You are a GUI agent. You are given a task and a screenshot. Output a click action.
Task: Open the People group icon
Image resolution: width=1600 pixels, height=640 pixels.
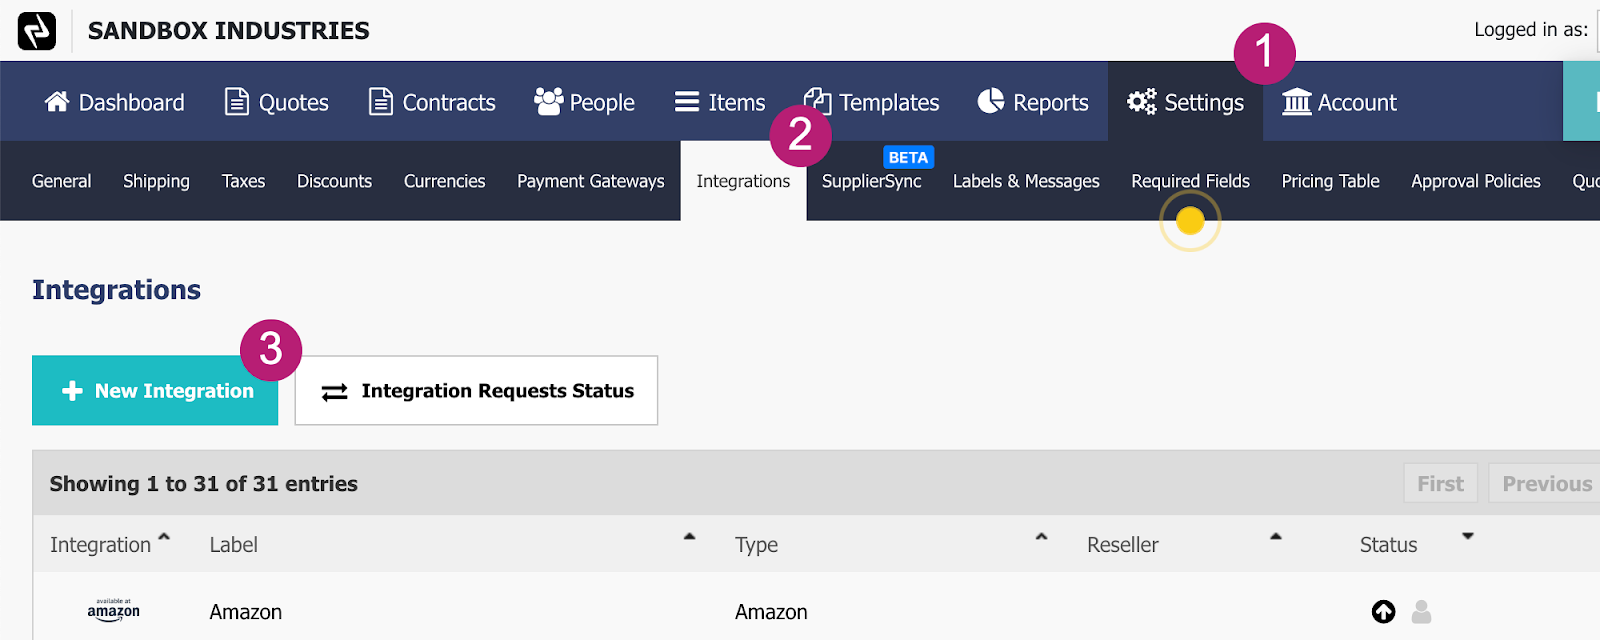pyautogui.click(x=548, y=101)
